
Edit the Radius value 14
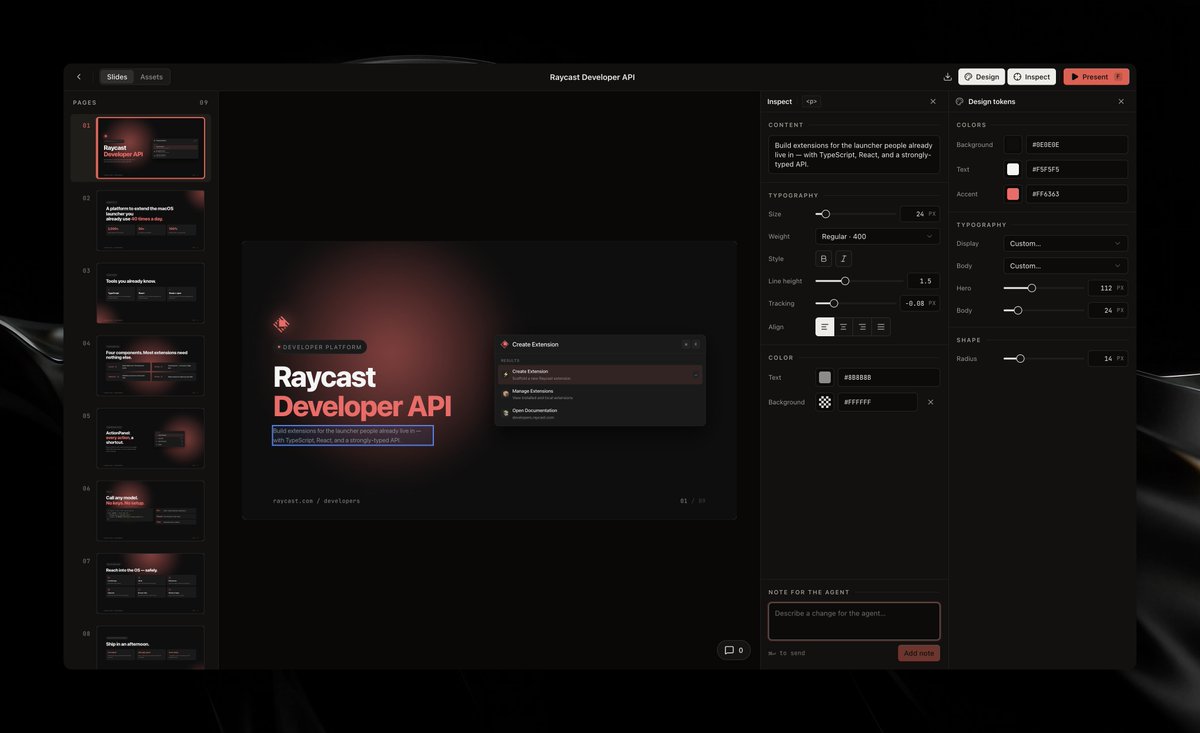pyautogui.click(x=1107, y=358)
